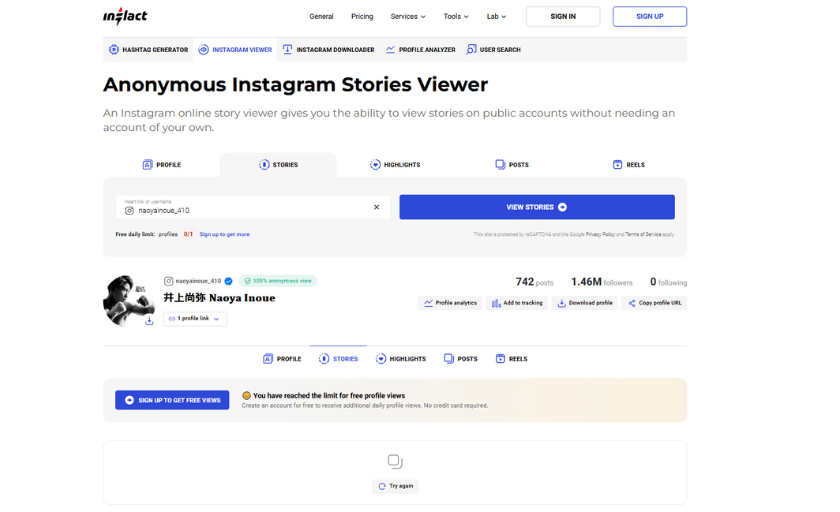Go to the Pricing page
Screen dimensions: 840x512
(362, 17)
